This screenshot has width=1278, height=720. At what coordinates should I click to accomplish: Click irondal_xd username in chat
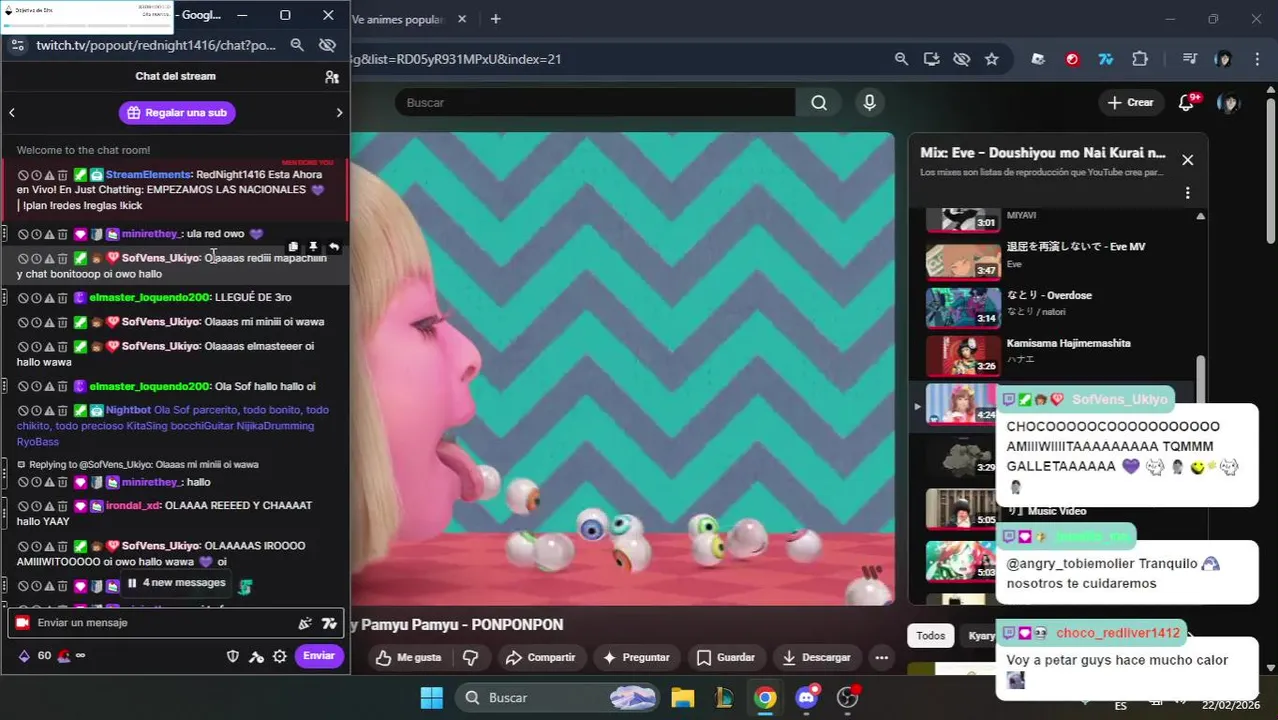(133, 506)
